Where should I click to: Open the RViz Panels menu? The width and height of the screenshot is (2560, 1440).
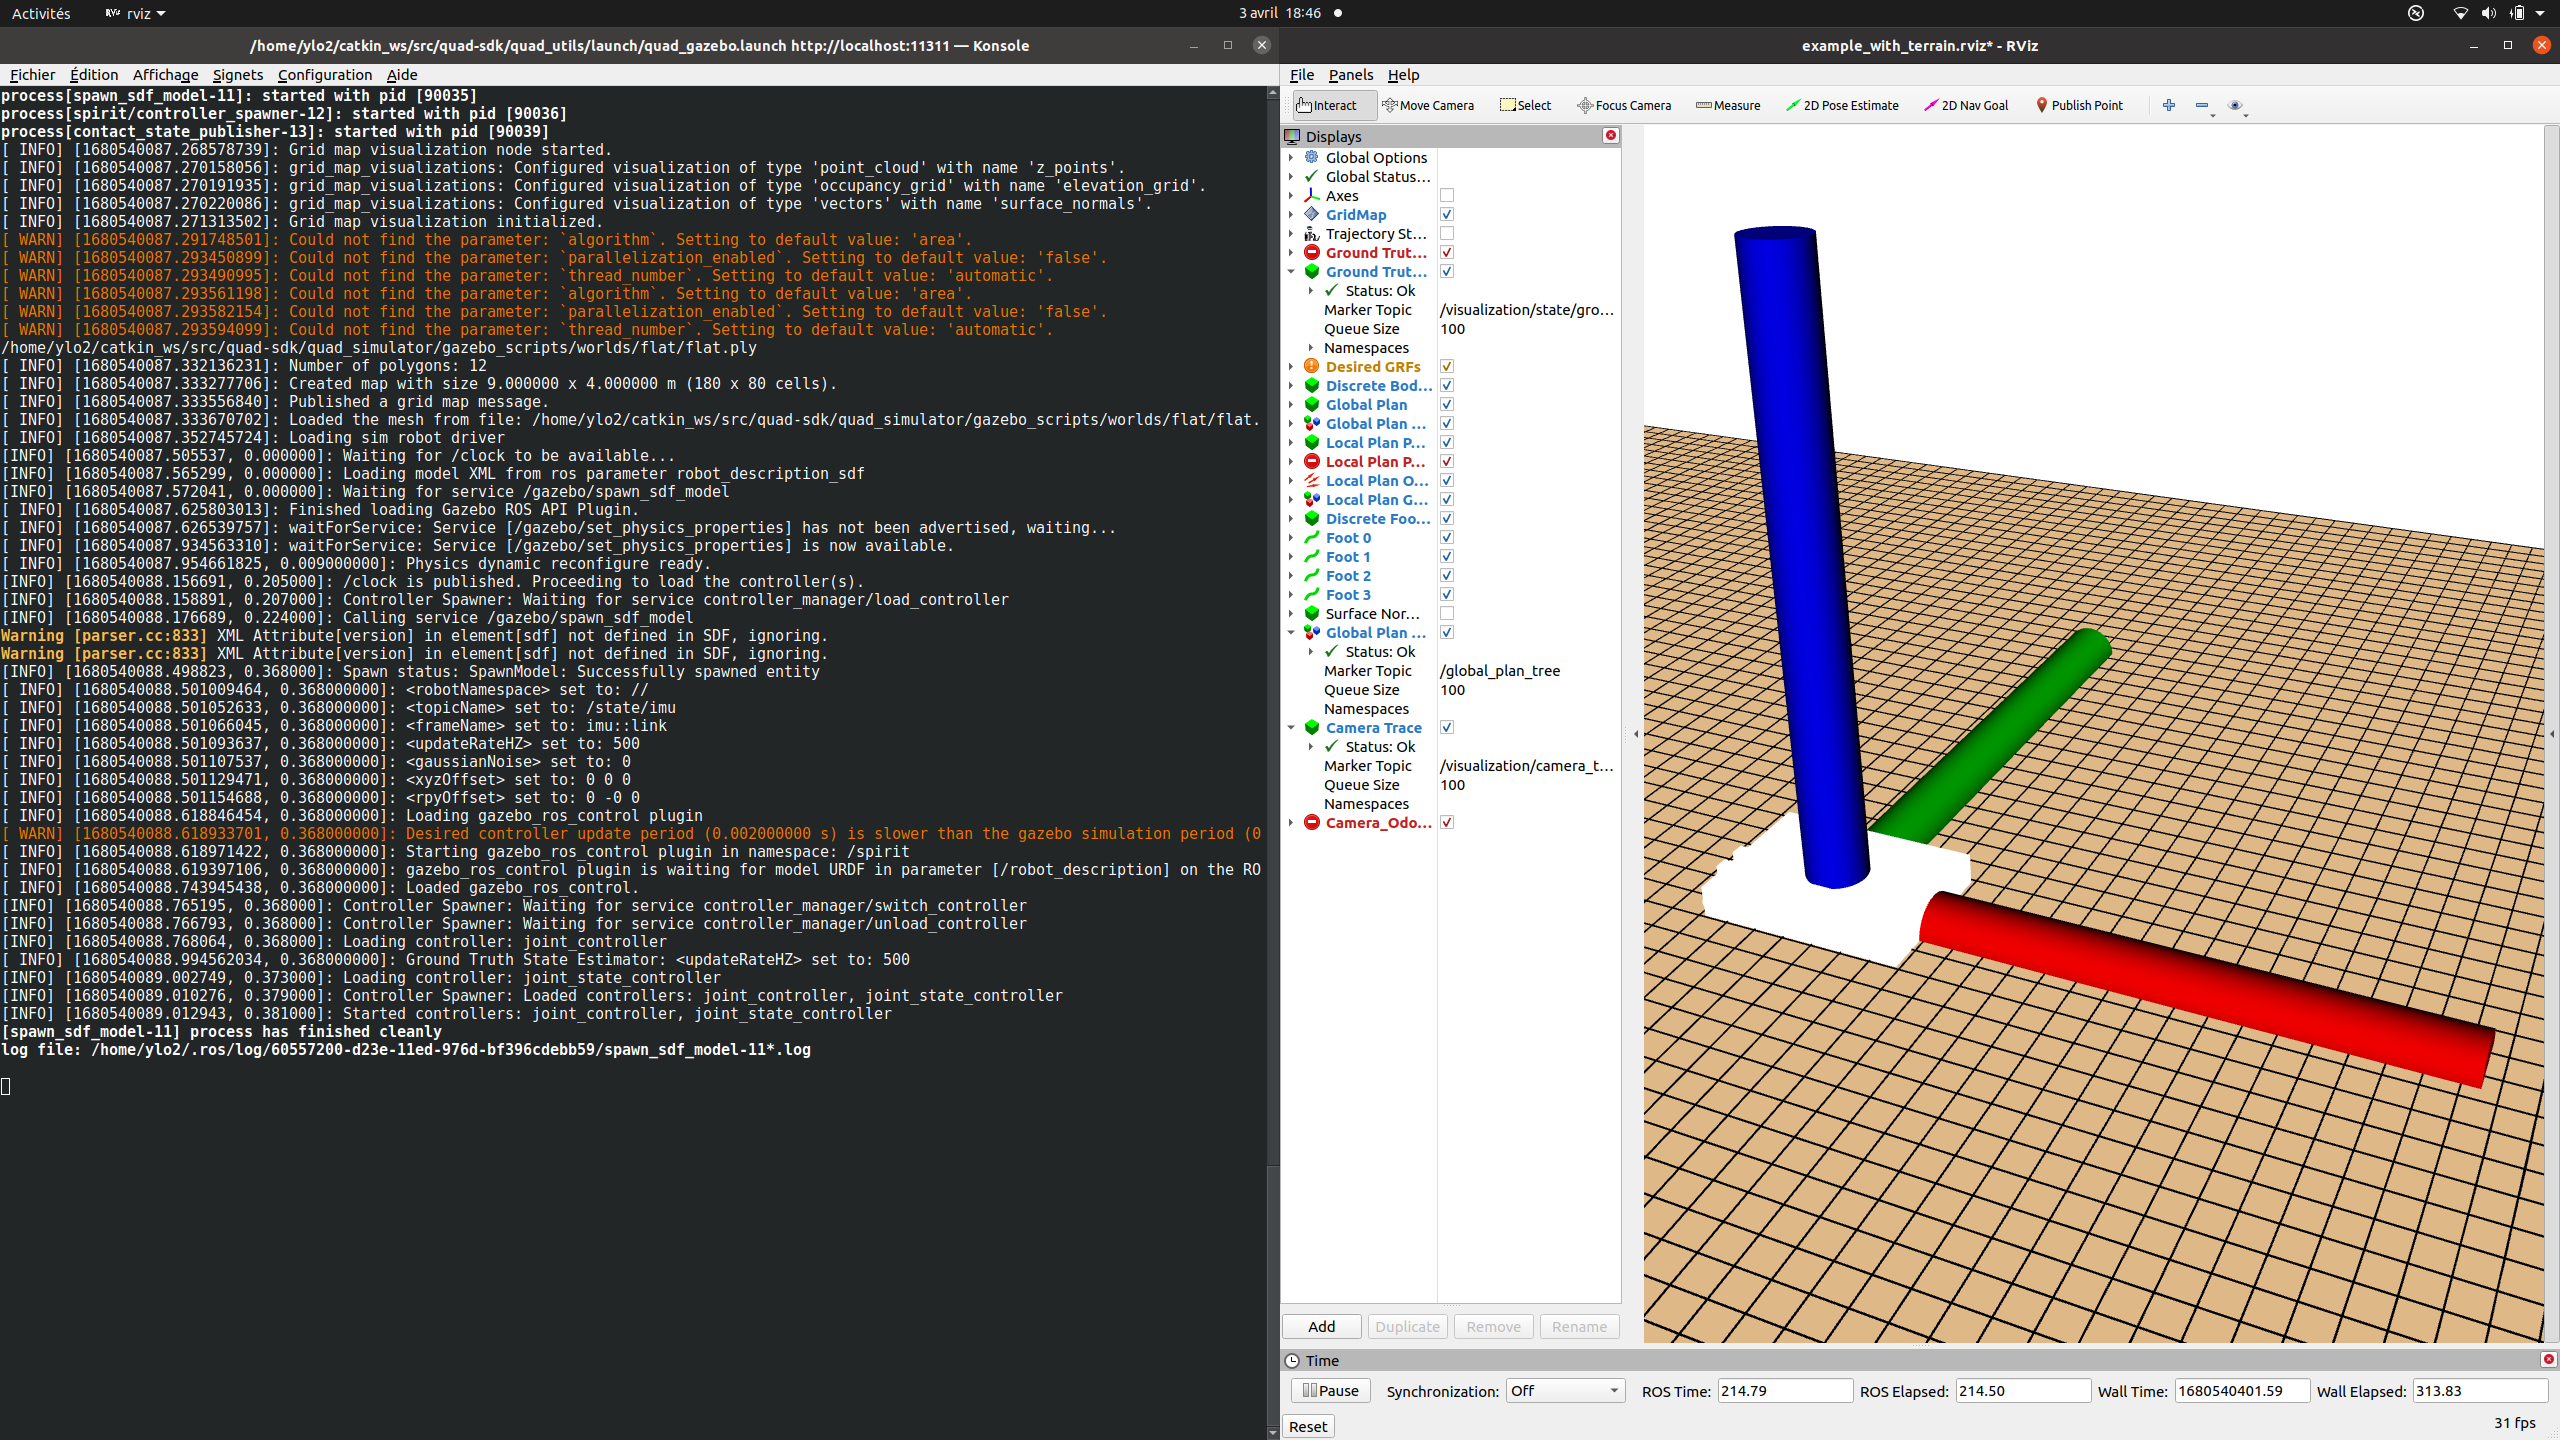coord(1350,75)
